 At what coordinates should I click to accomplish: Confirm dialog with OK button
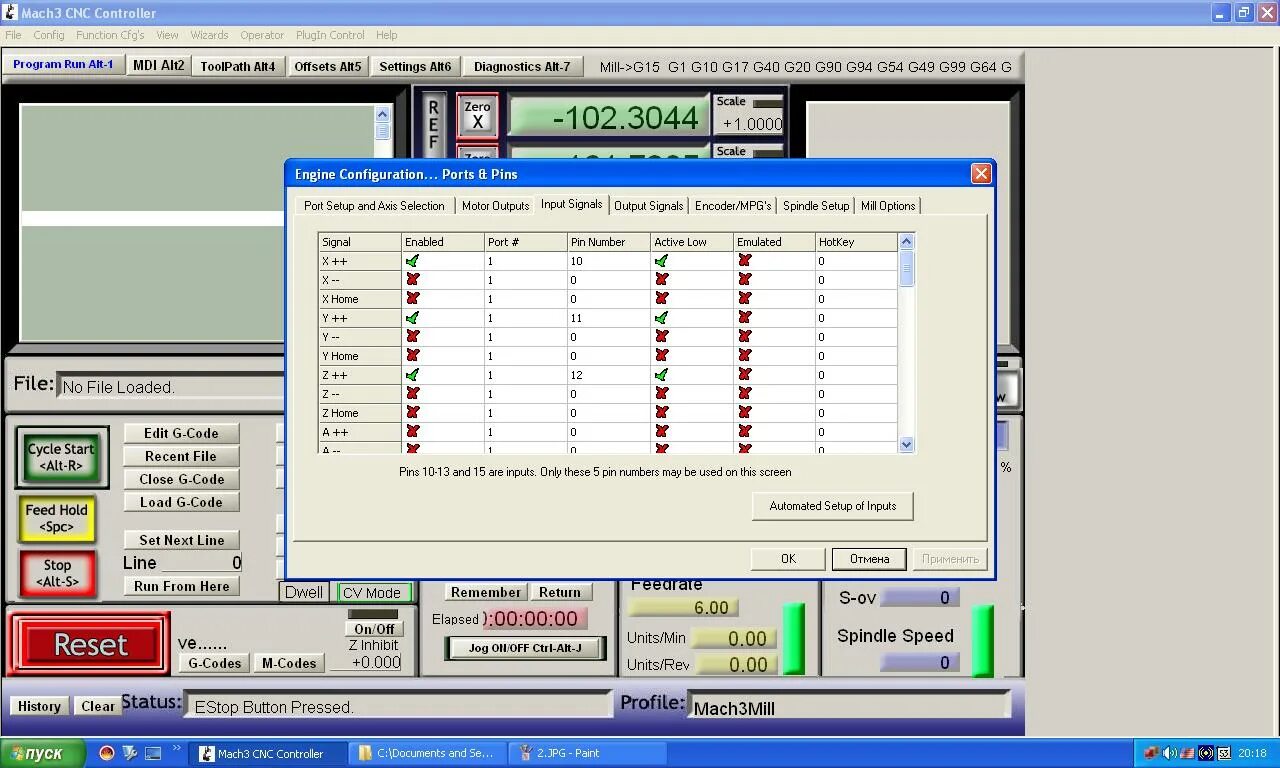(788, 559)
